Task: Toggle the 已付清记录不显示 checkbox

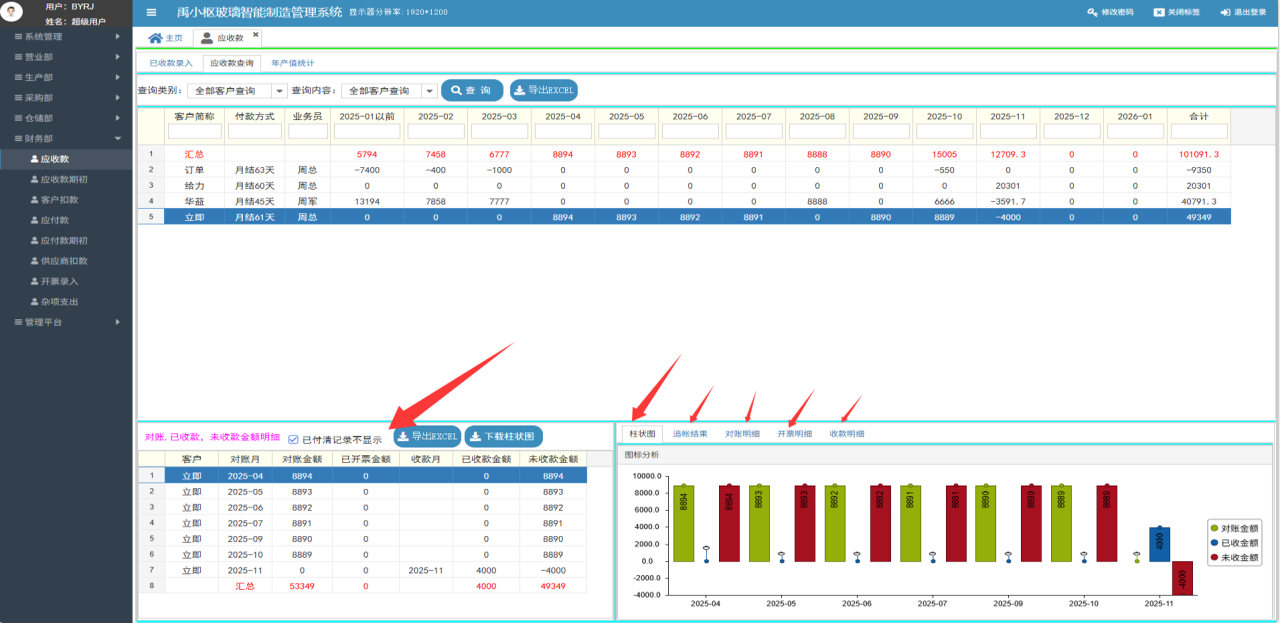Action: 293,439
